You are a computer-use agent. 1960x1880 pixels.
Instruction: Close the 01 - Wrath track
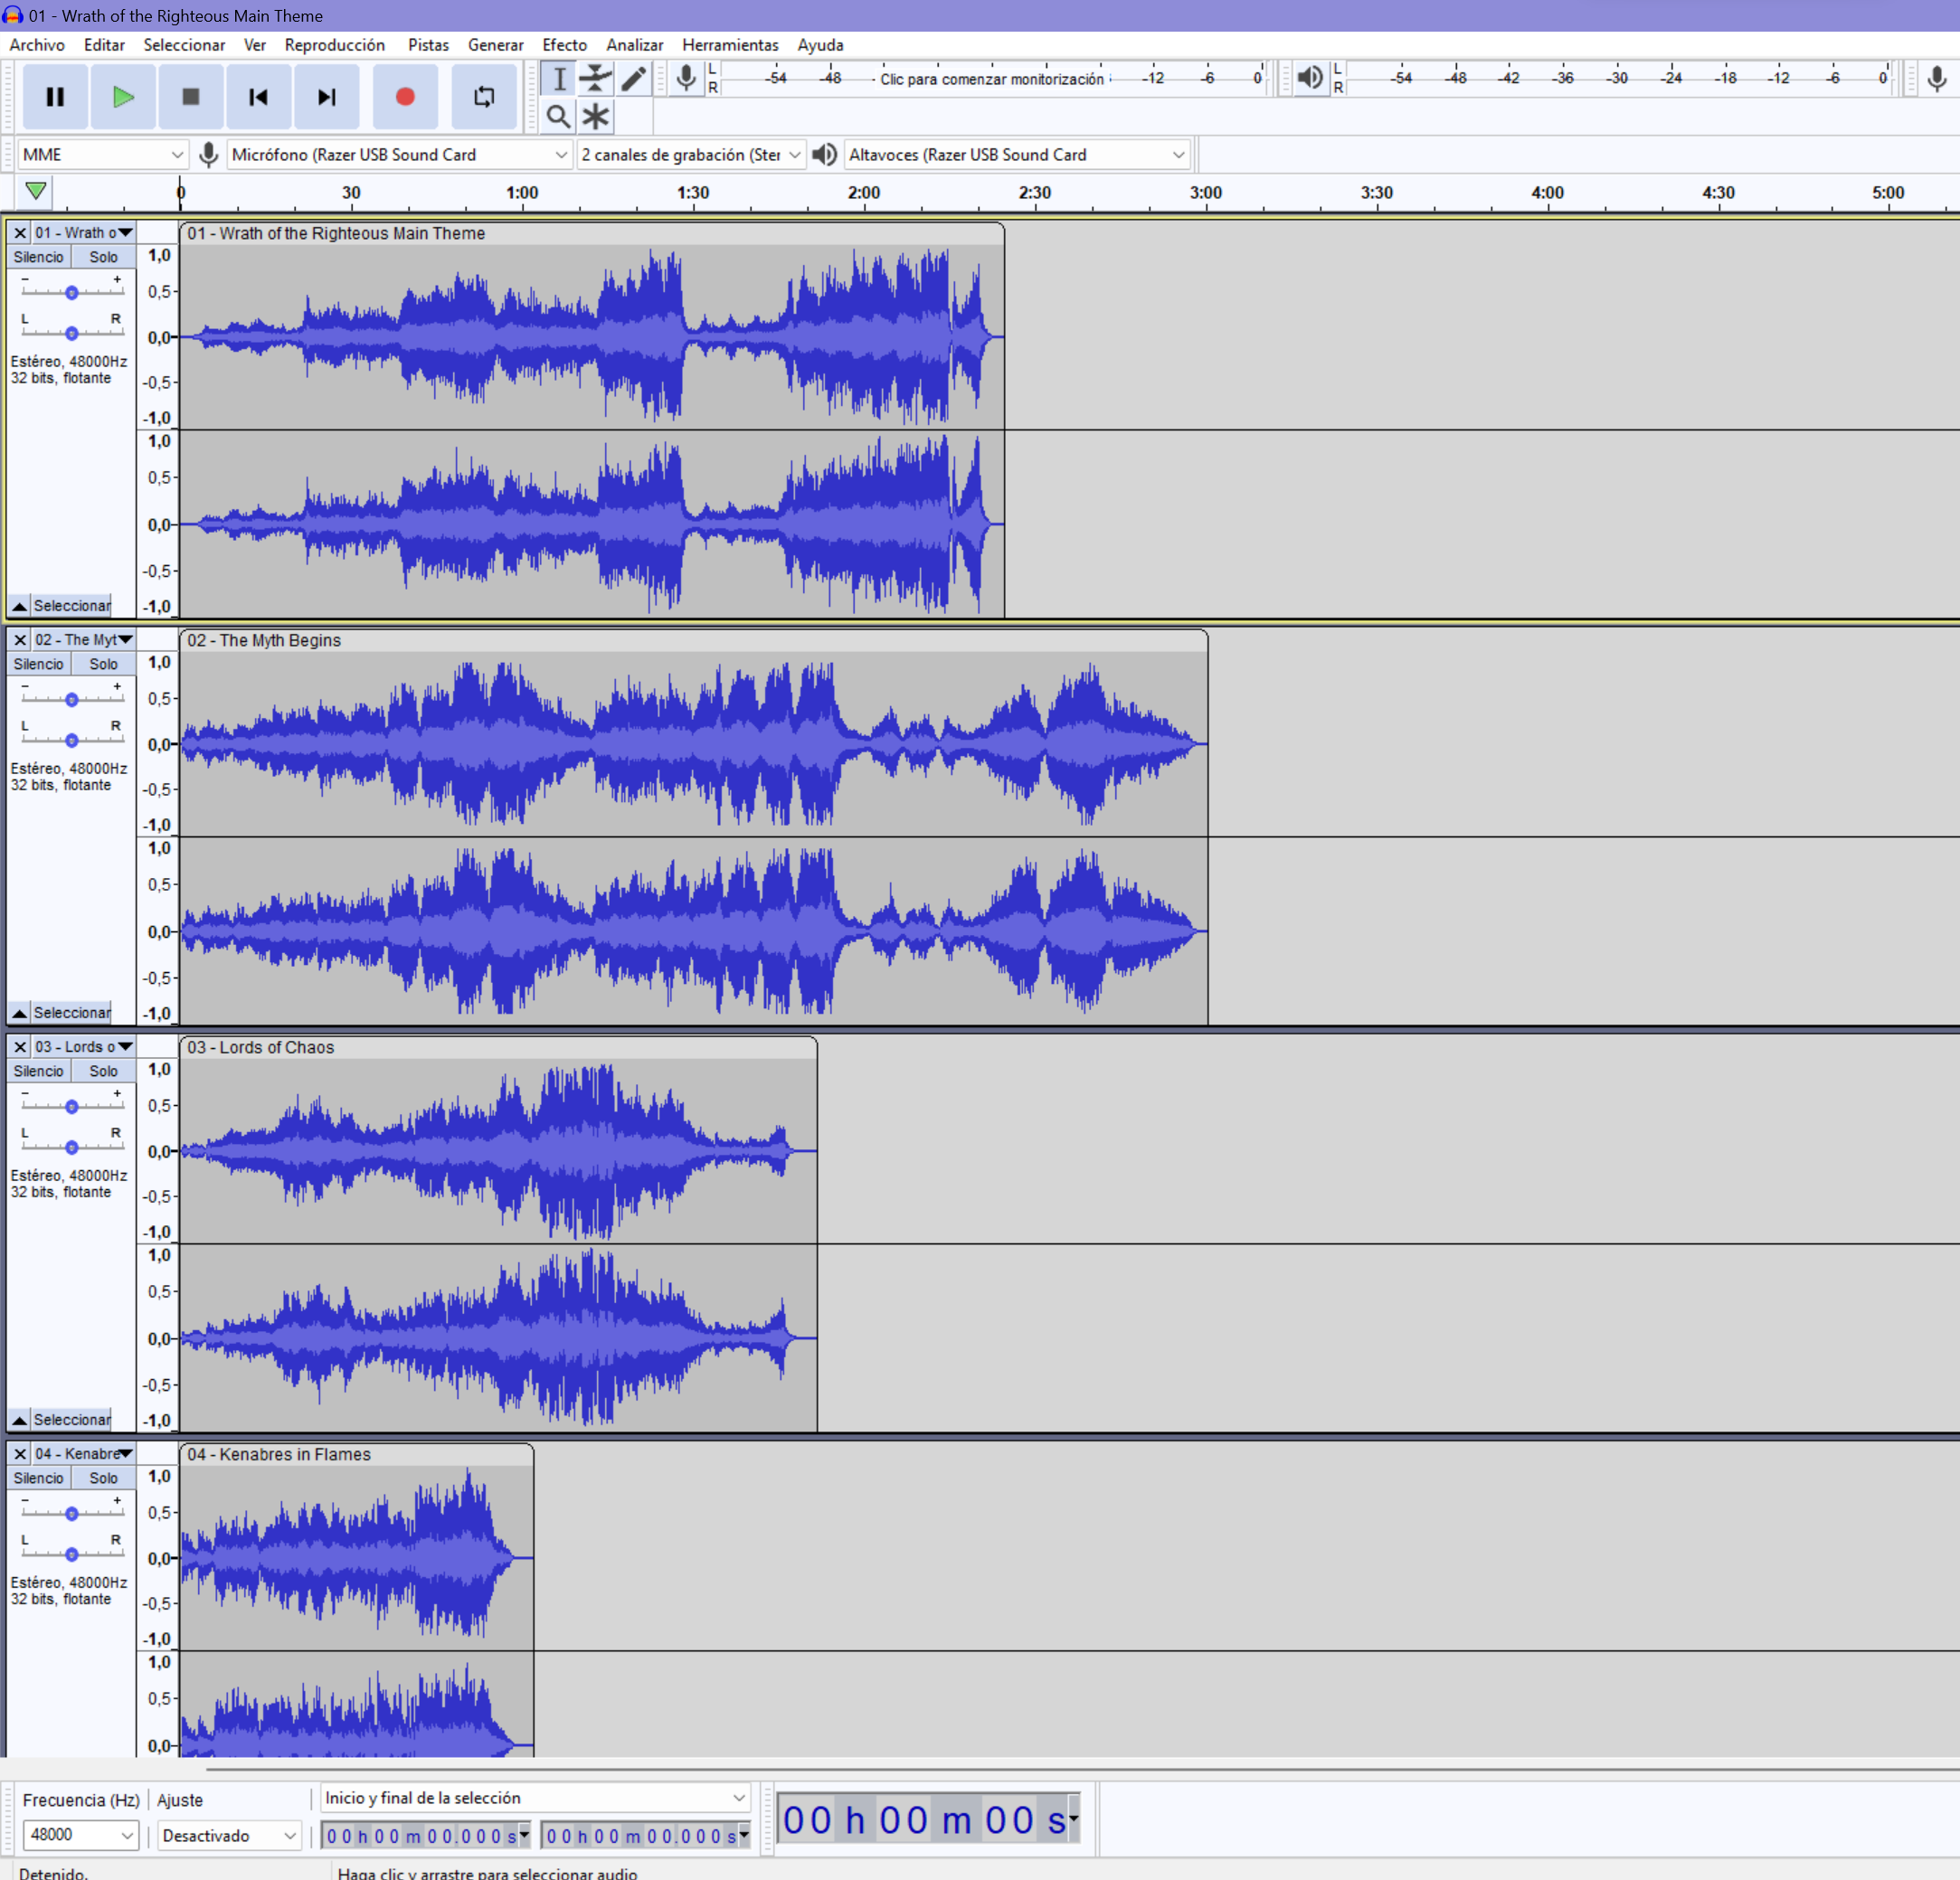tap(20, 232)
